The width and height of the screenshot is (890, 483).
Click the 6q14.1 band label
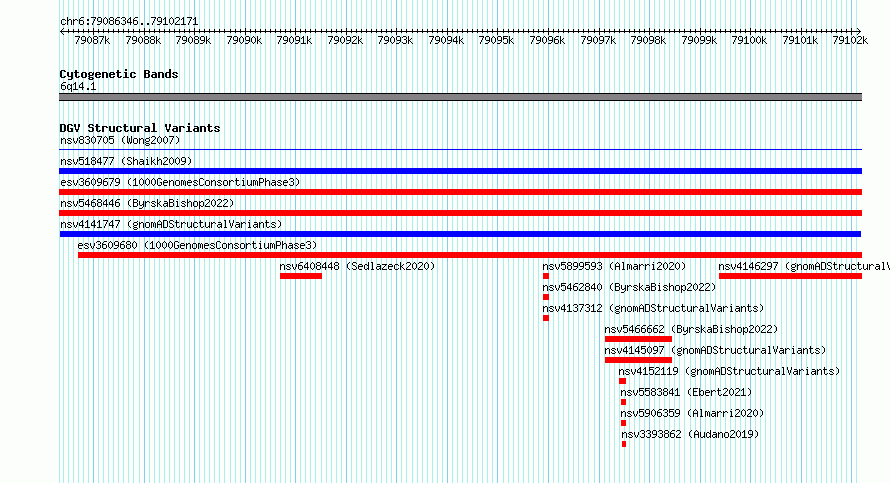click(x=78, y=86)
